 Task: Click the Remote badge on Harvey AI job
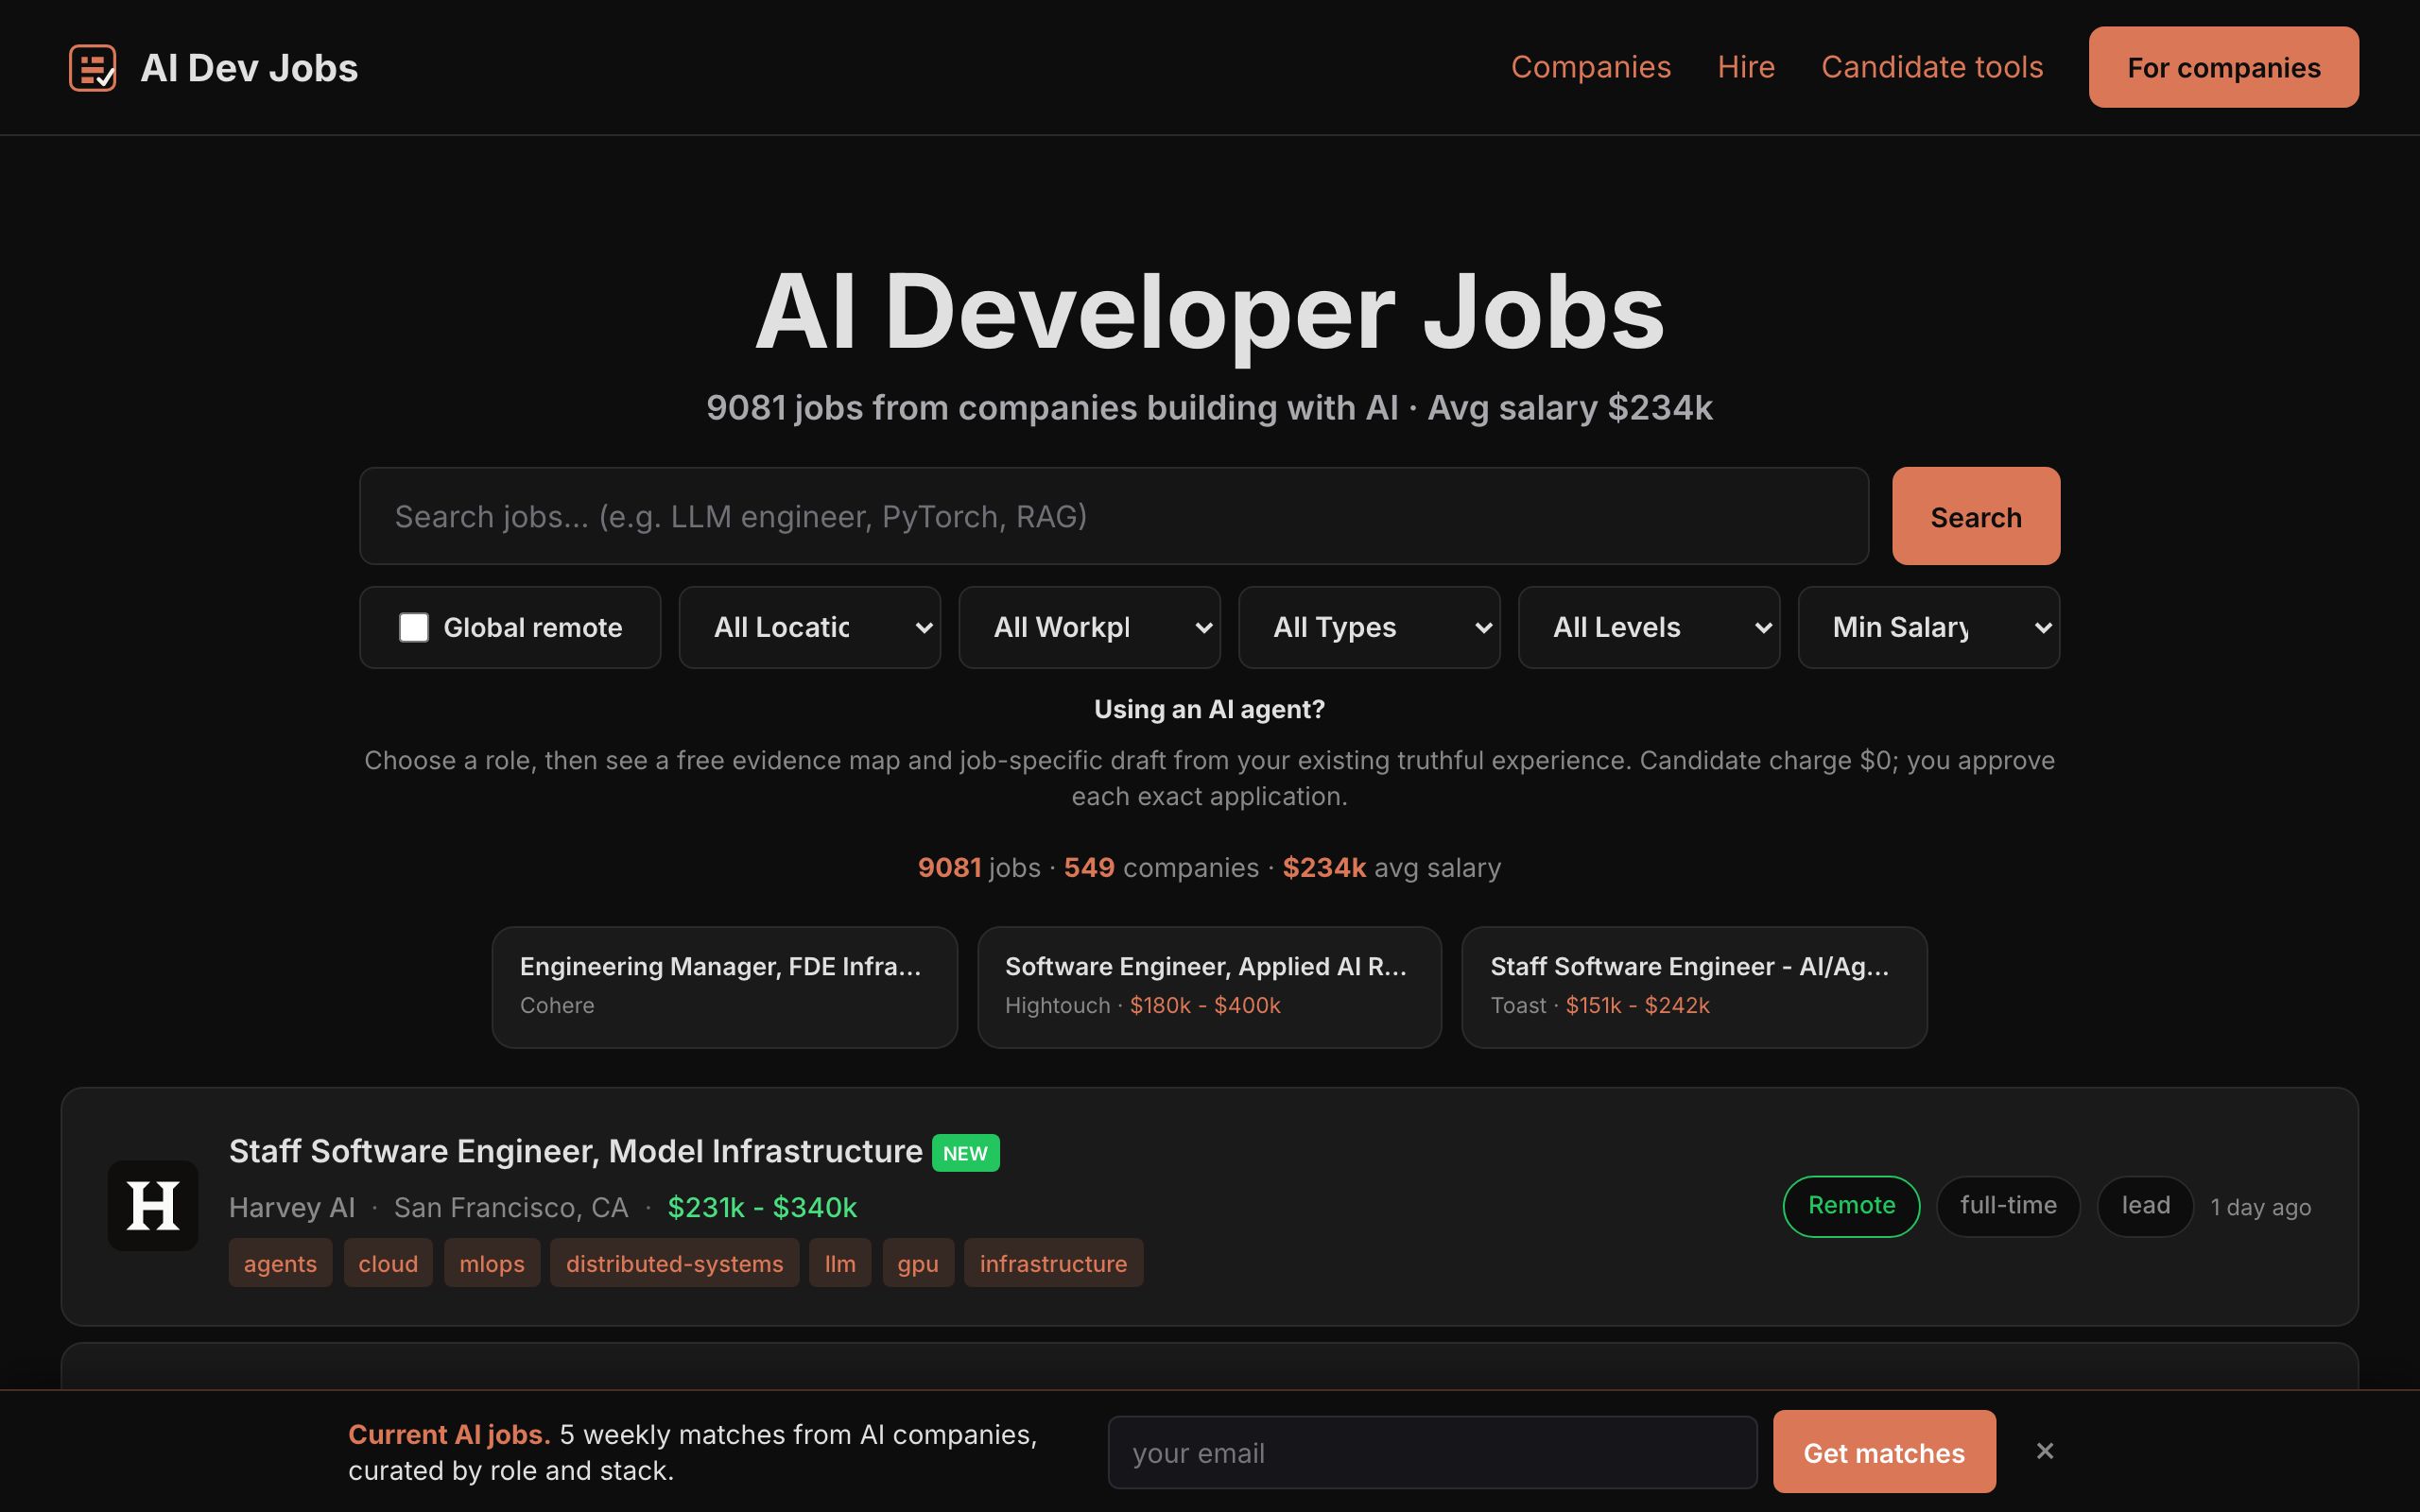click(x=1851, y=1206)
